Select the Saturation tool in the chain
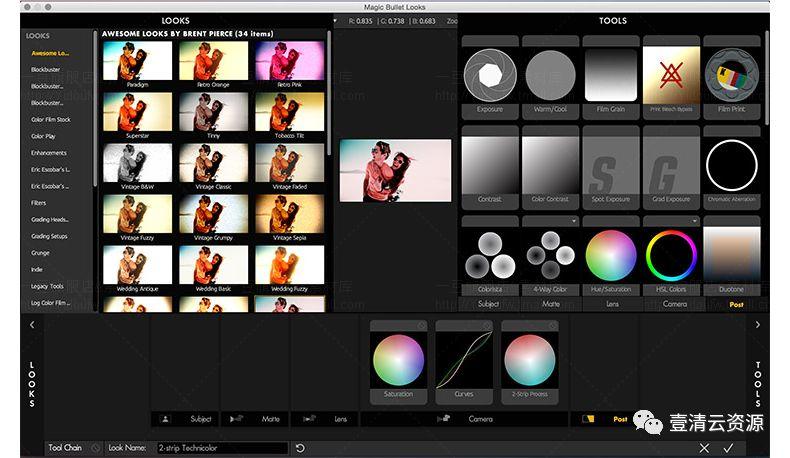The width and height of the screenshot is (790, 458). pos(399,362)
